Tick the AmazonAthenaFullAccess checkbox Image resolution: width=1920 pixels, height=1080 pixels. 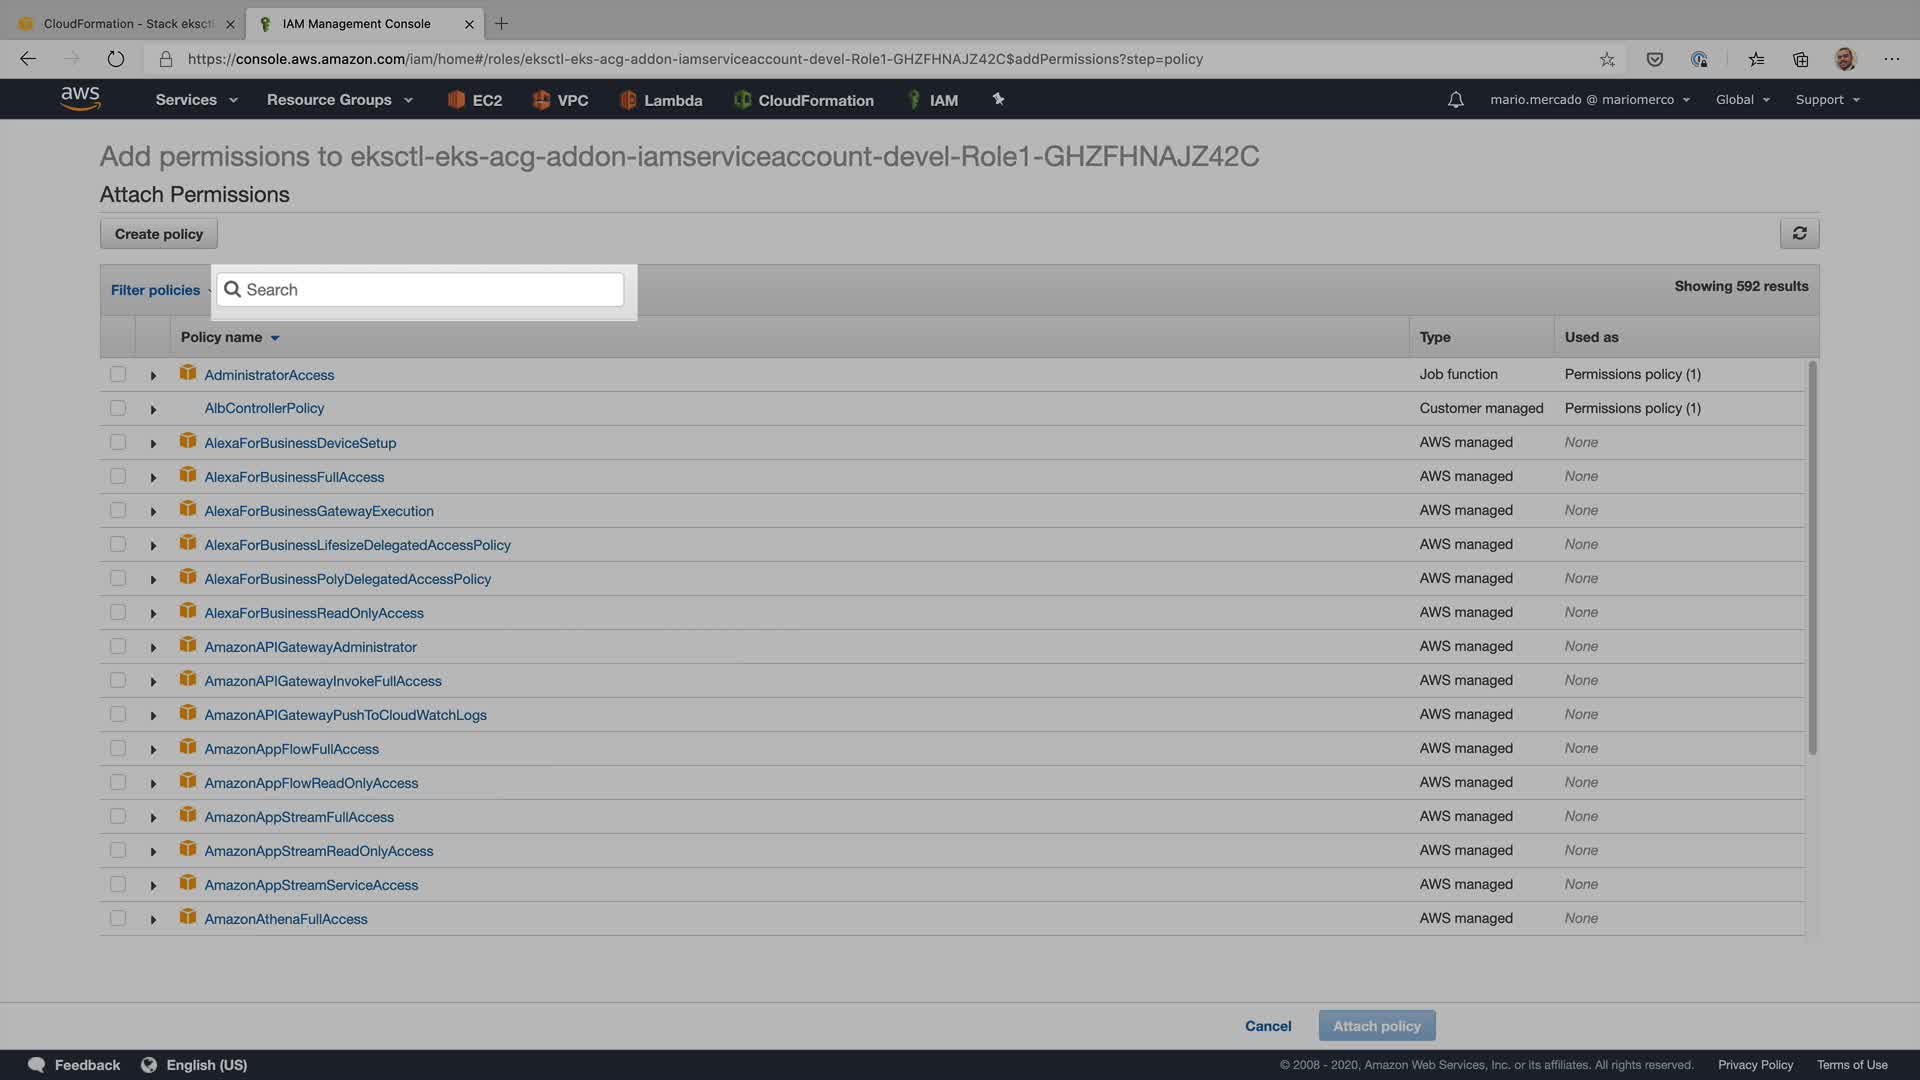118,918
